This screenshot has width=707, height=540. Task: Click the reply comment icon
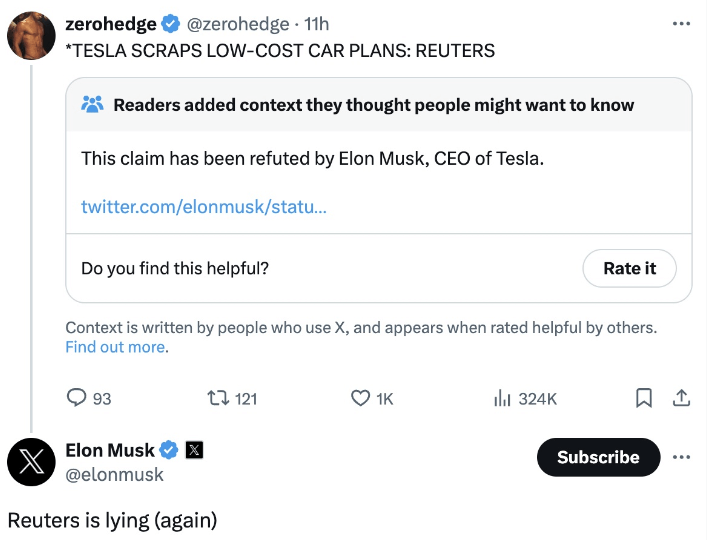pyautogui.click(x=78, y=398)
